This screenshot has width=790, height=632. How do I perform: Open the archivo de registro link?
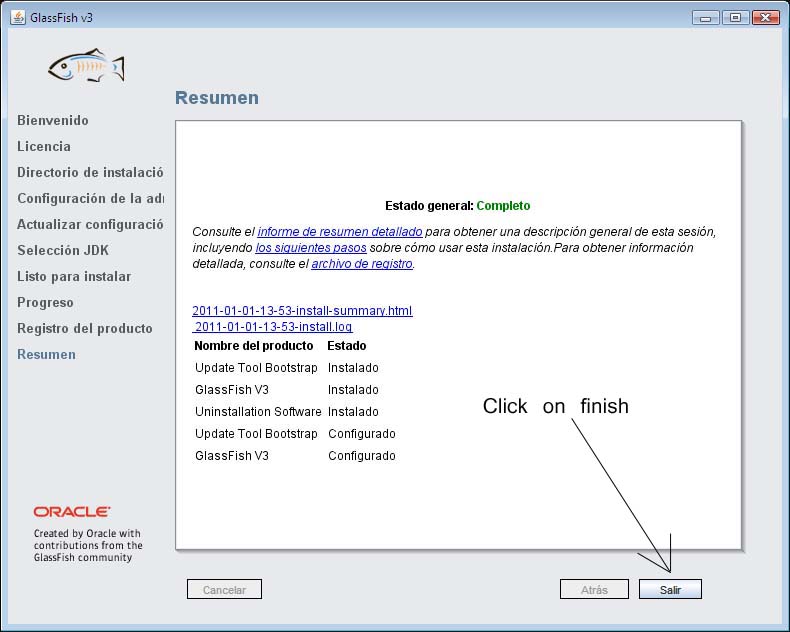click(x=362, y=264)
